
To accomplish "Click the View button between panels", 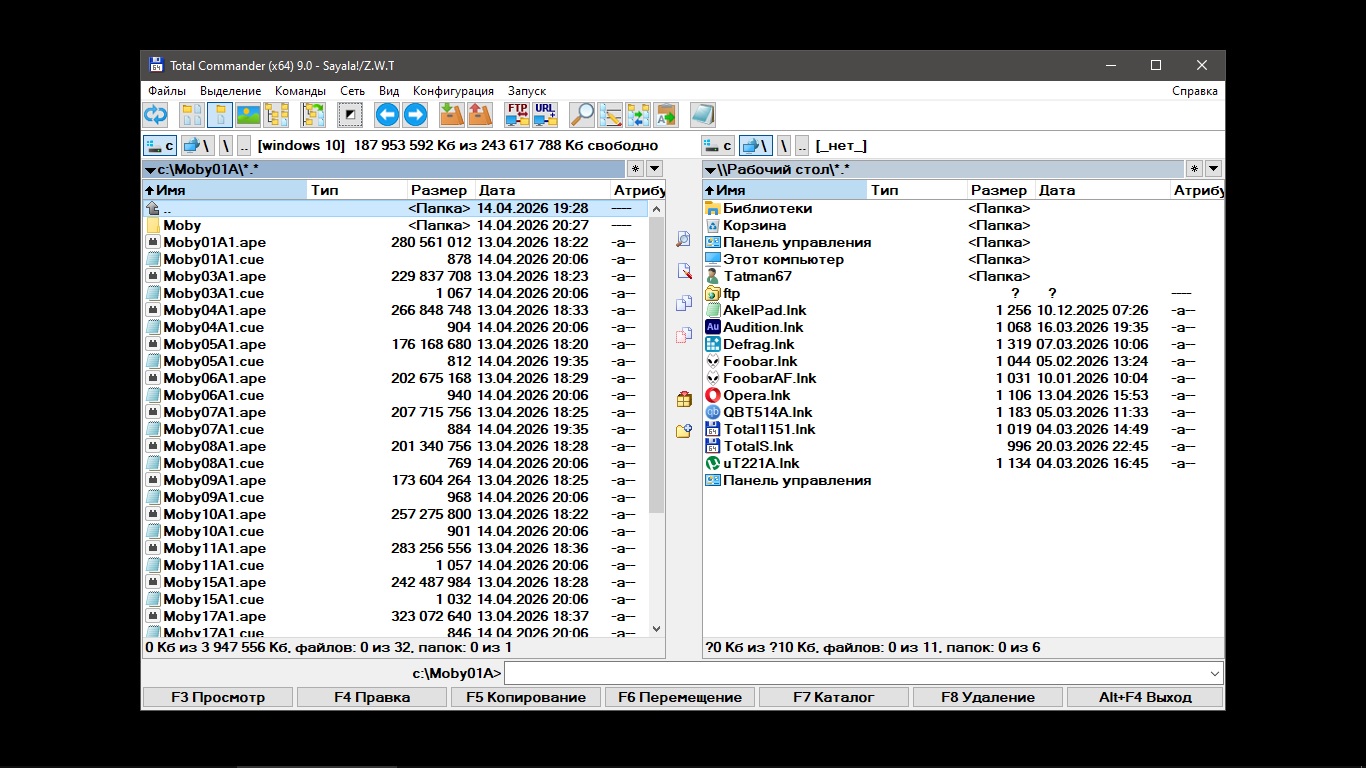I will click(x=684, y=239).
